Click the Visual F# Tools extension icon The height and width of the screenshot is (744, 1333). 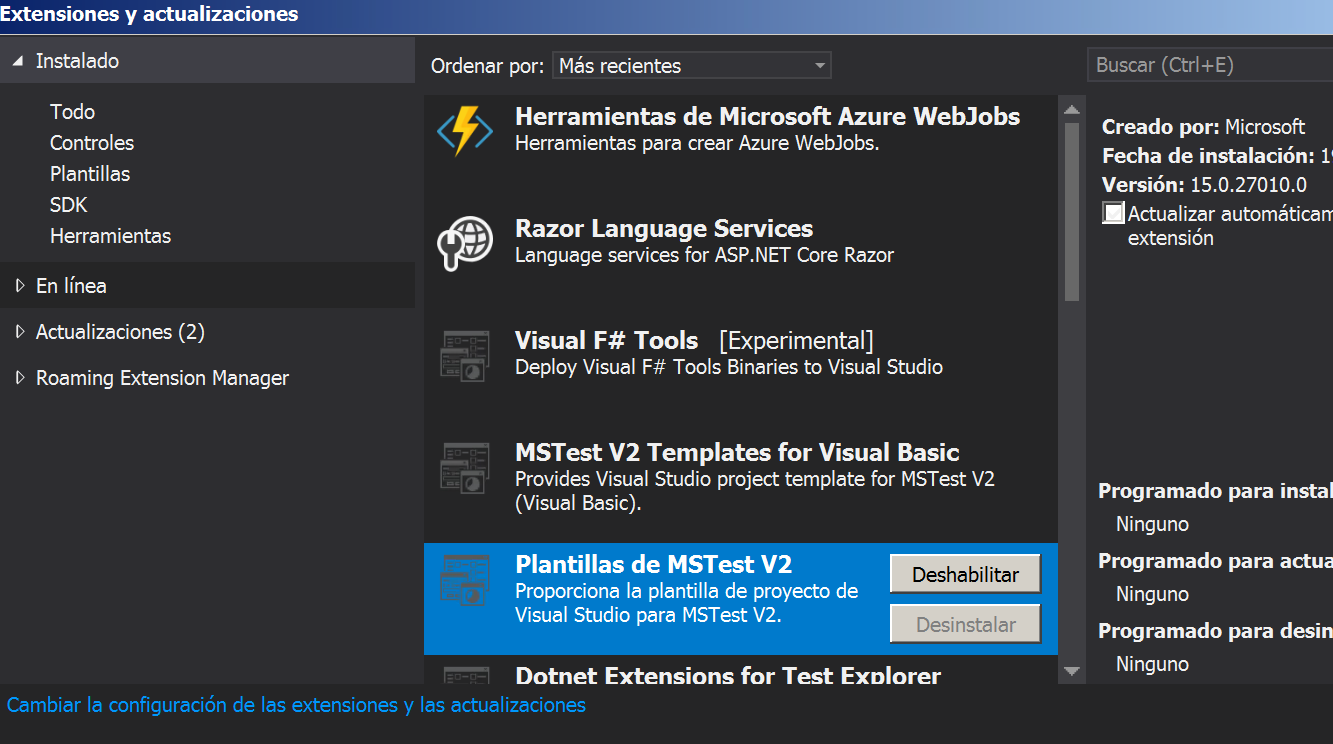point(465,355)
